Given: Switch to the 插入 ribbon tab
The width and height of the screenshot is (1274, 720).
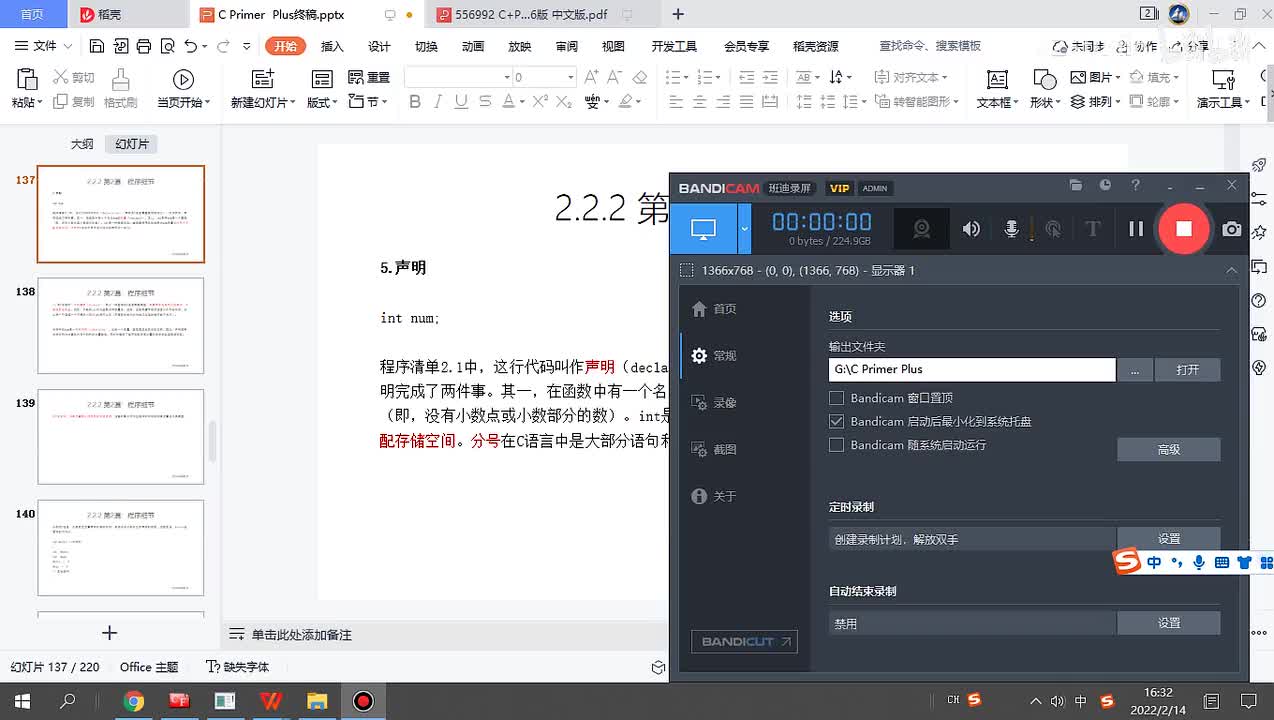Looking at the screenshot, I should coord(332,46).
